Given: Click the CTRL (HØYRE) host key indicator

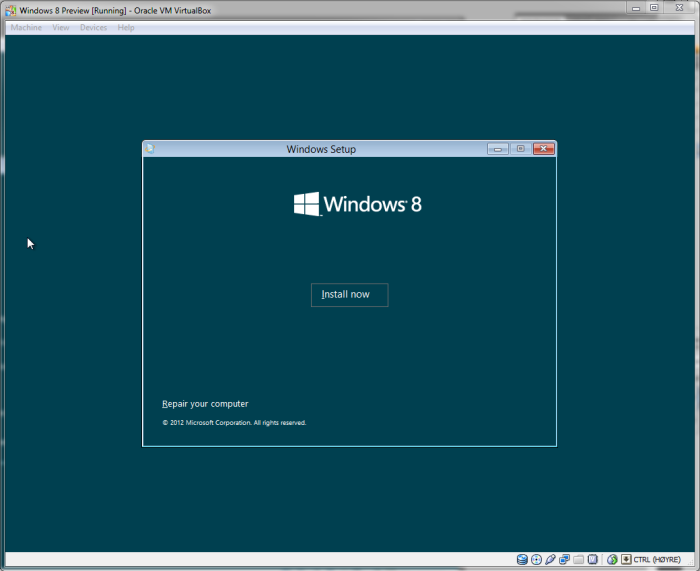Looking at the screenshot, I should 657,559.
